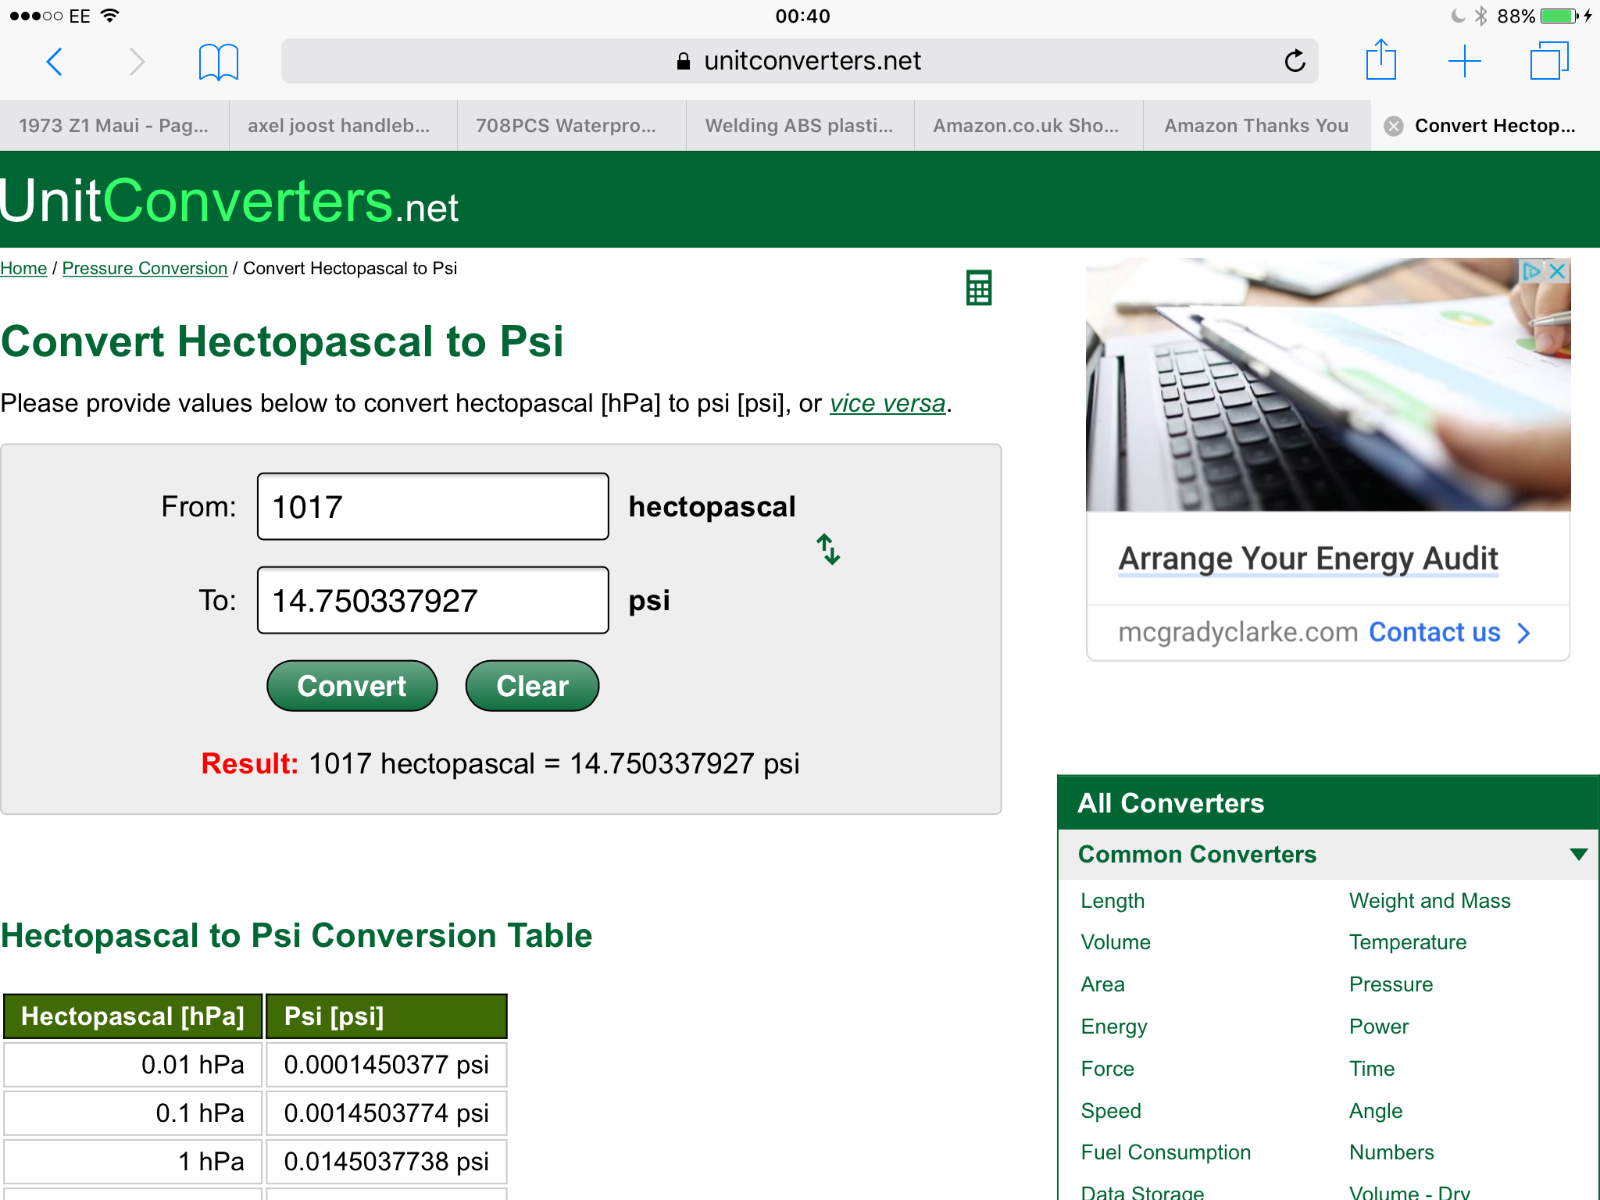Screen dimensions: 1600x1200
Task: Dismiss the ad with X icon
Action: pyautogui.click(x=1557, y=271)
